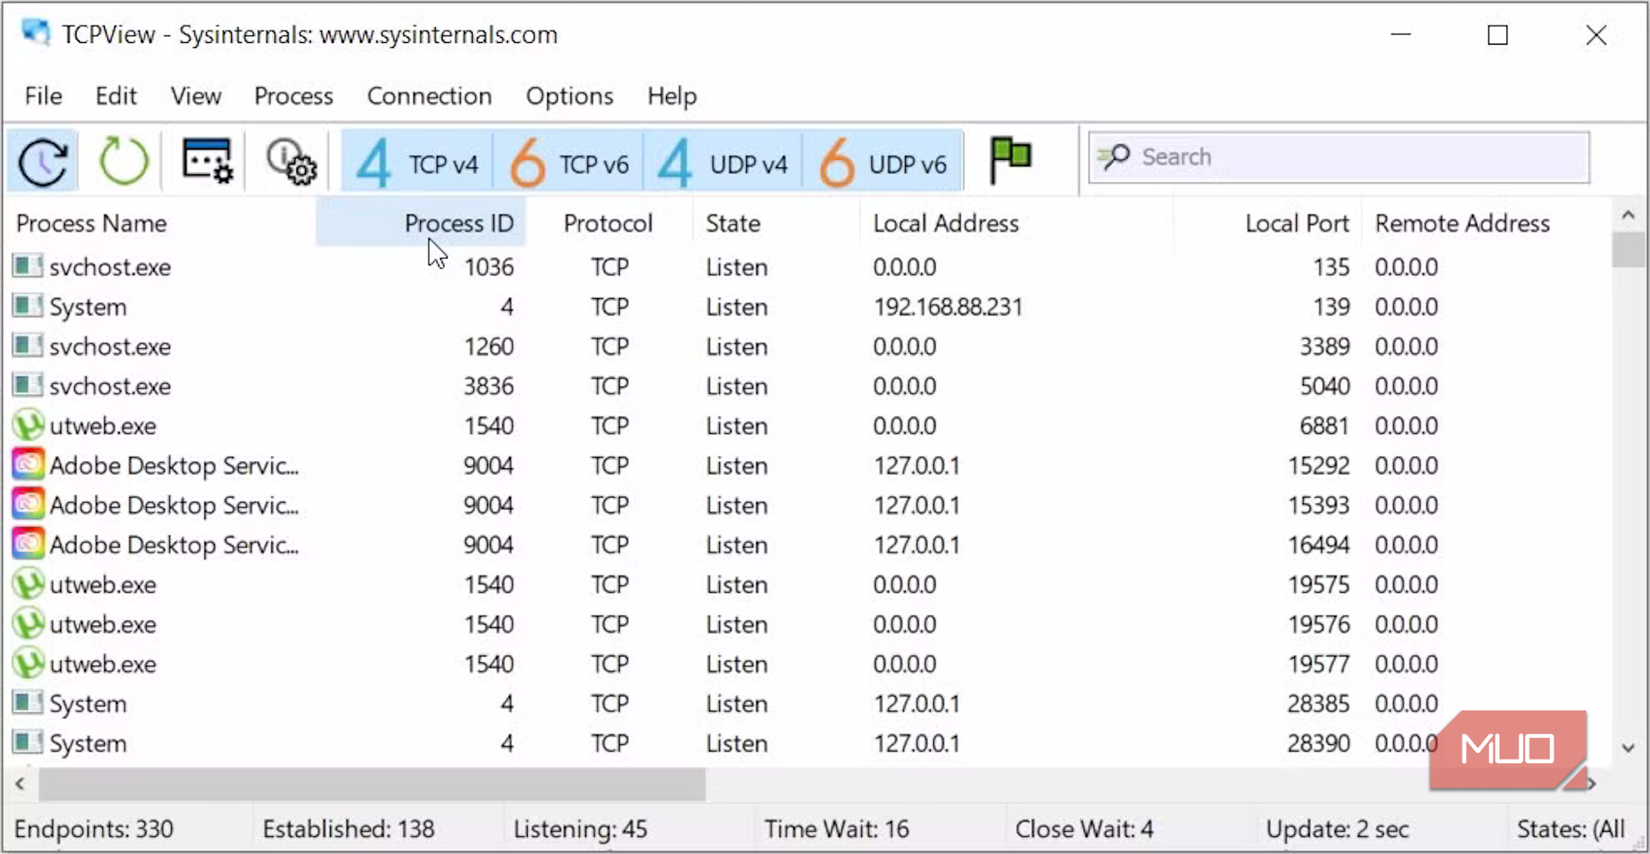
Task: Click into the Search field
Action: 1339,157
